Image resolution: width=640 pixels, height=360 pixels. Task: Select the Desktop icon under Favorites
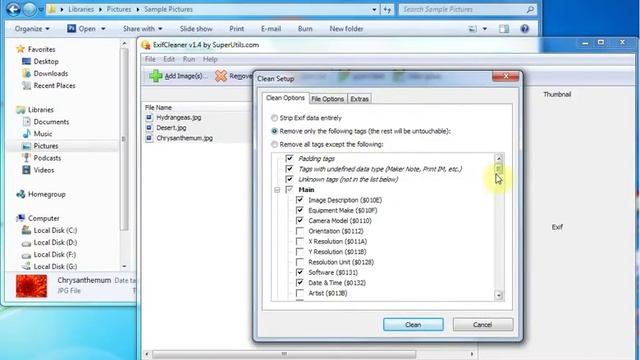(27, 61)
